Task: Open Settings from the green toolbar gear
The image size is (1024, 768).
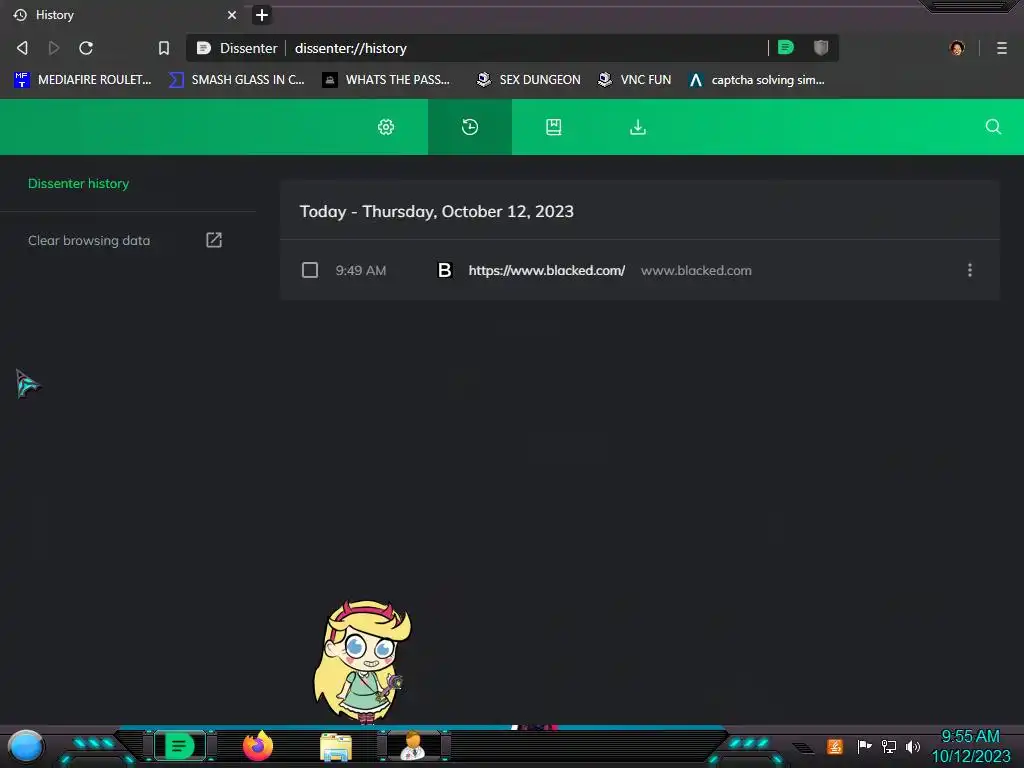Action: pos(386,127)
